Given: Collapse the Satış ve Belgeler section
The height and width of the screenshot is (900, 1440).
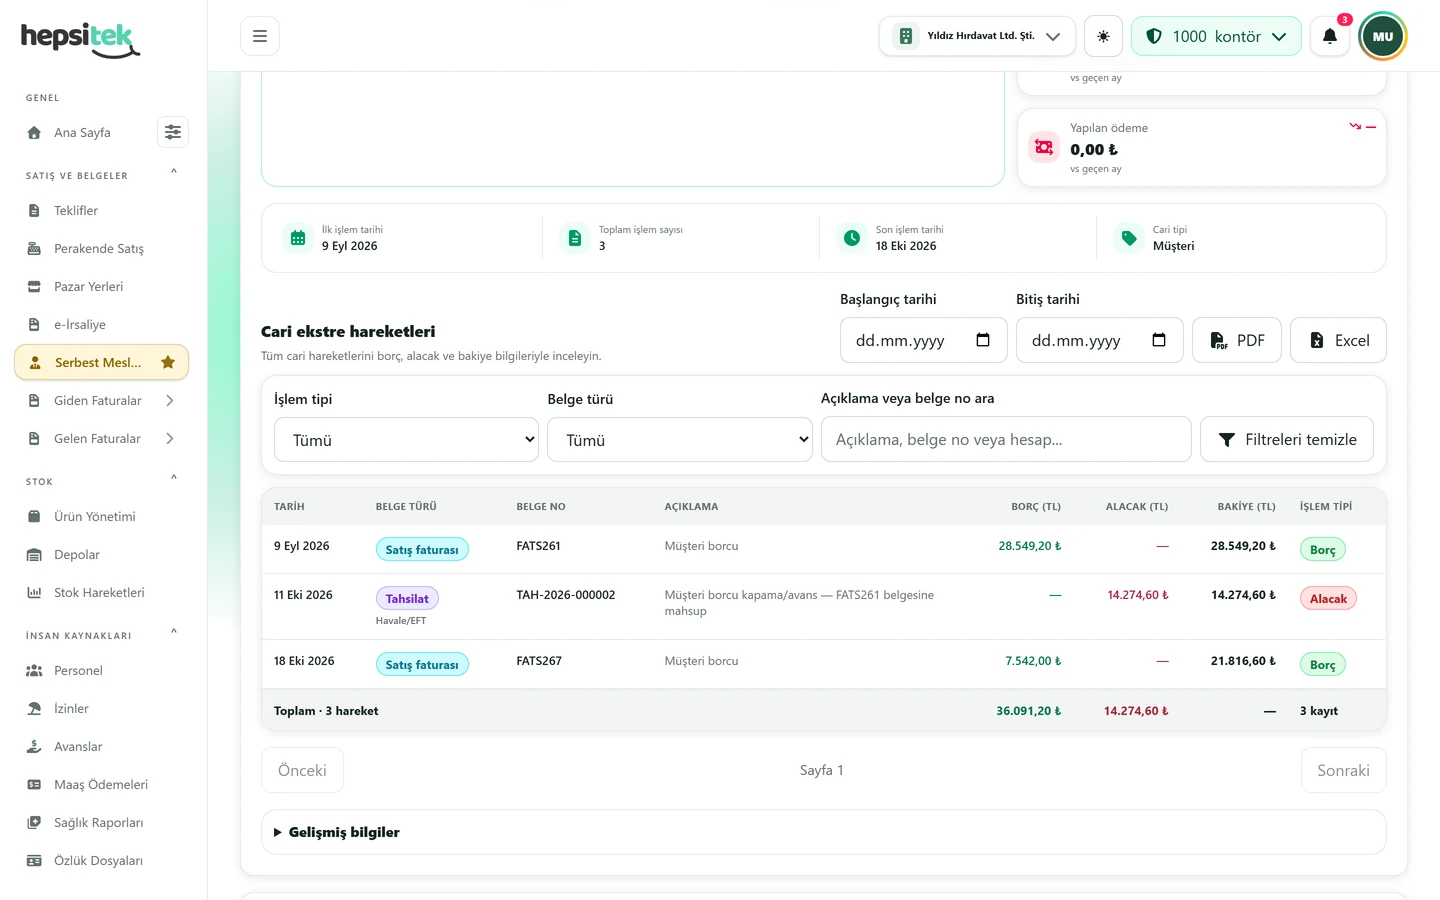Looking at the screenshot, I should pyautogui.click(x=174, y=172).
